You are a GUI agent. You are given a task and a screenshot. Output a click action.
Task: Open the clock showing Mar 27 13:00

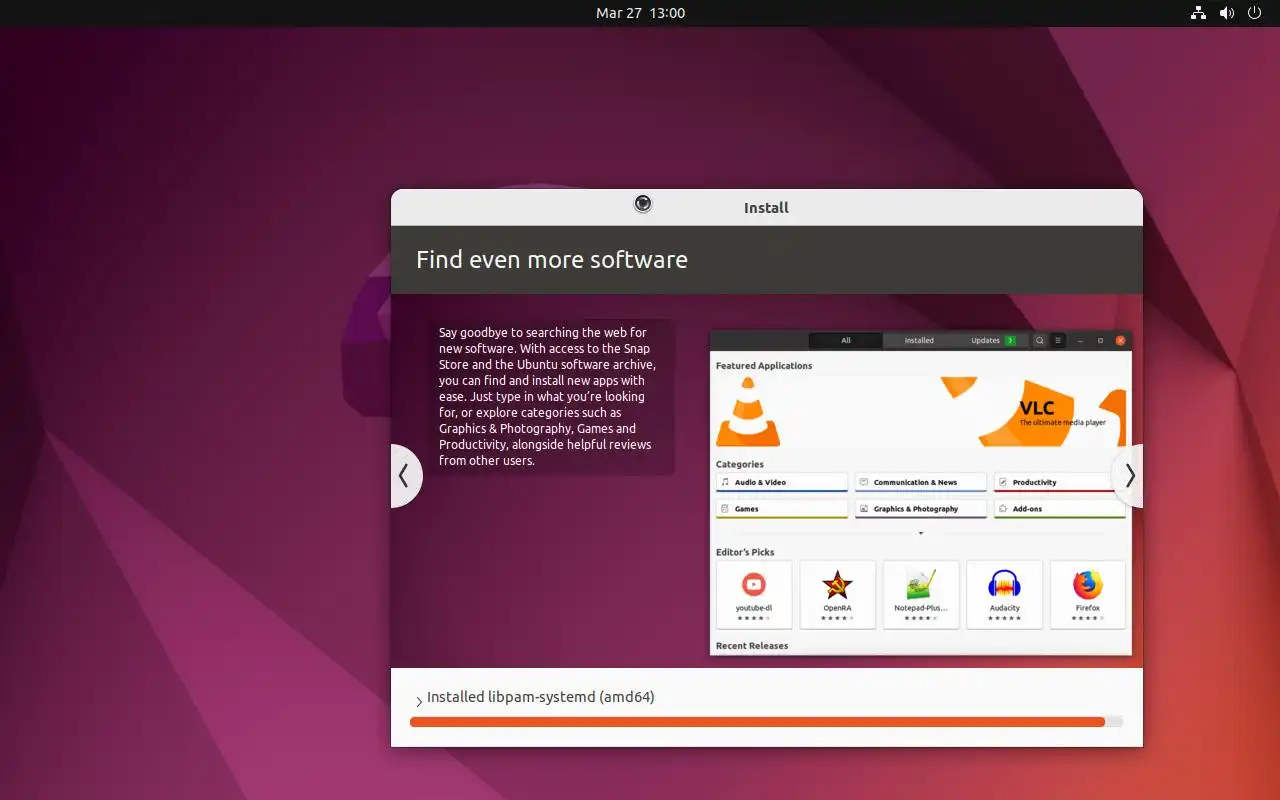(640, 13)
